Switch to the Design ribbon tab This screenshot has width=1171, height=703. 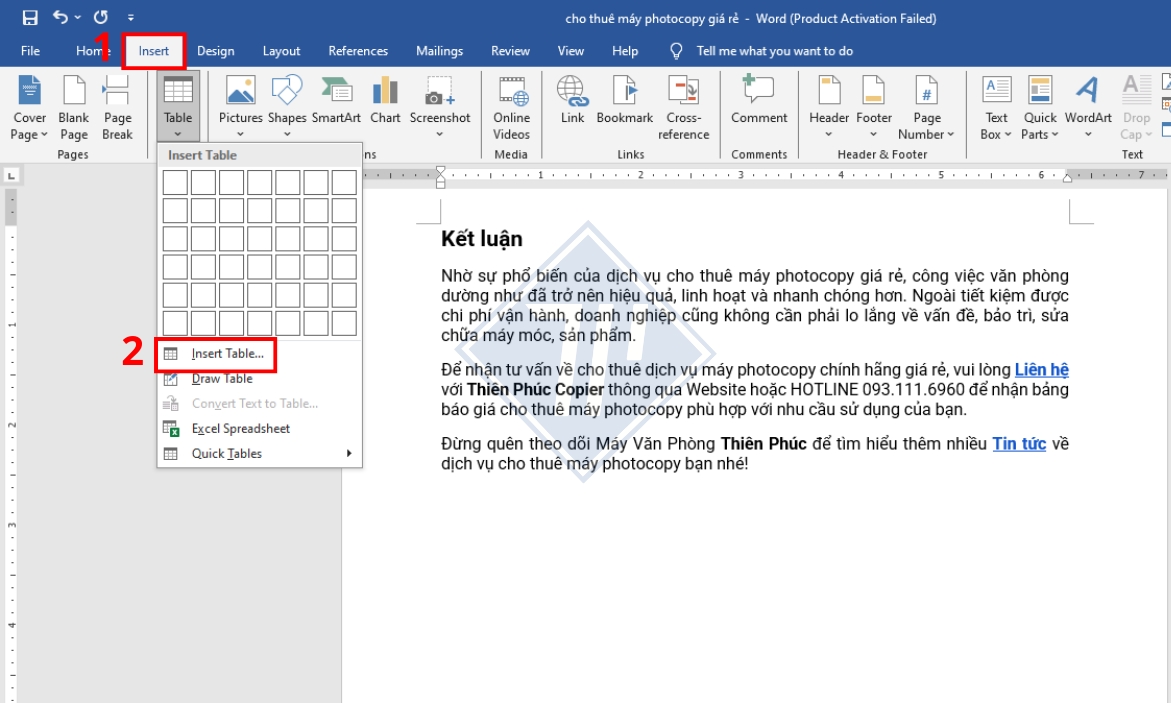(x=216, y=50)
